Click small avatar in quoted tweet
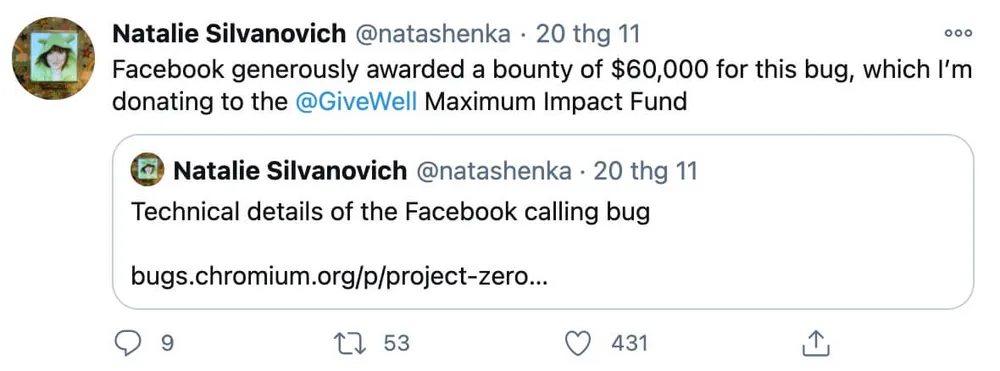Screen dimensions: 1000x371 click(147, 170)
